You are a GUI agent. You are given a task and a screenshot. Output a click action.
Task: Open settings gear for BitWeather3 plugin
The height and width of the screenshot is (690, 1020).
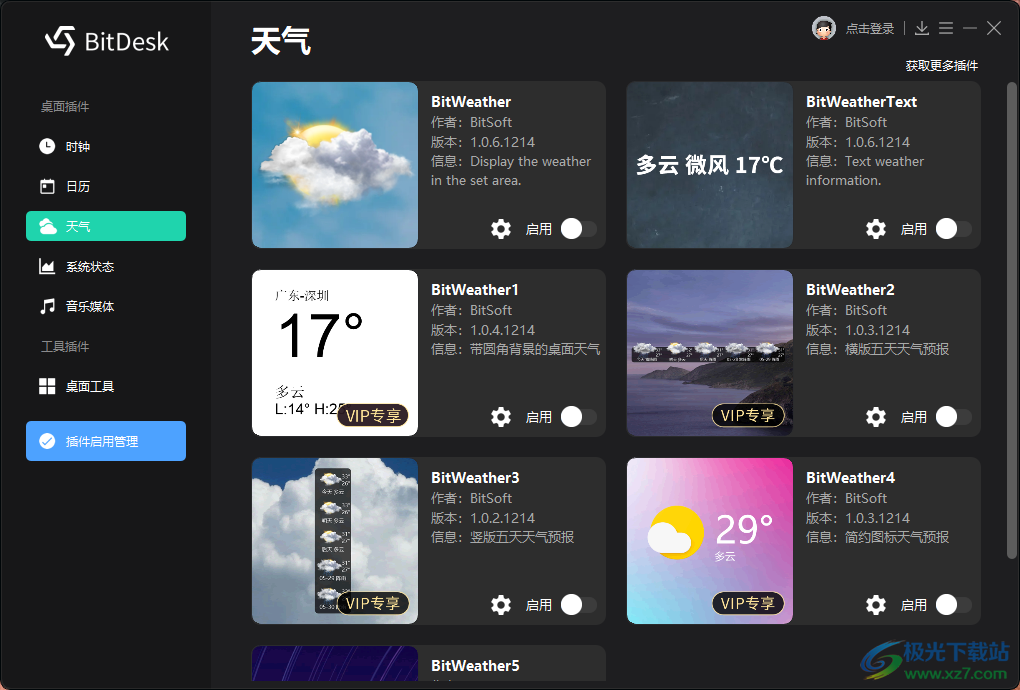[x=501, y=605]
